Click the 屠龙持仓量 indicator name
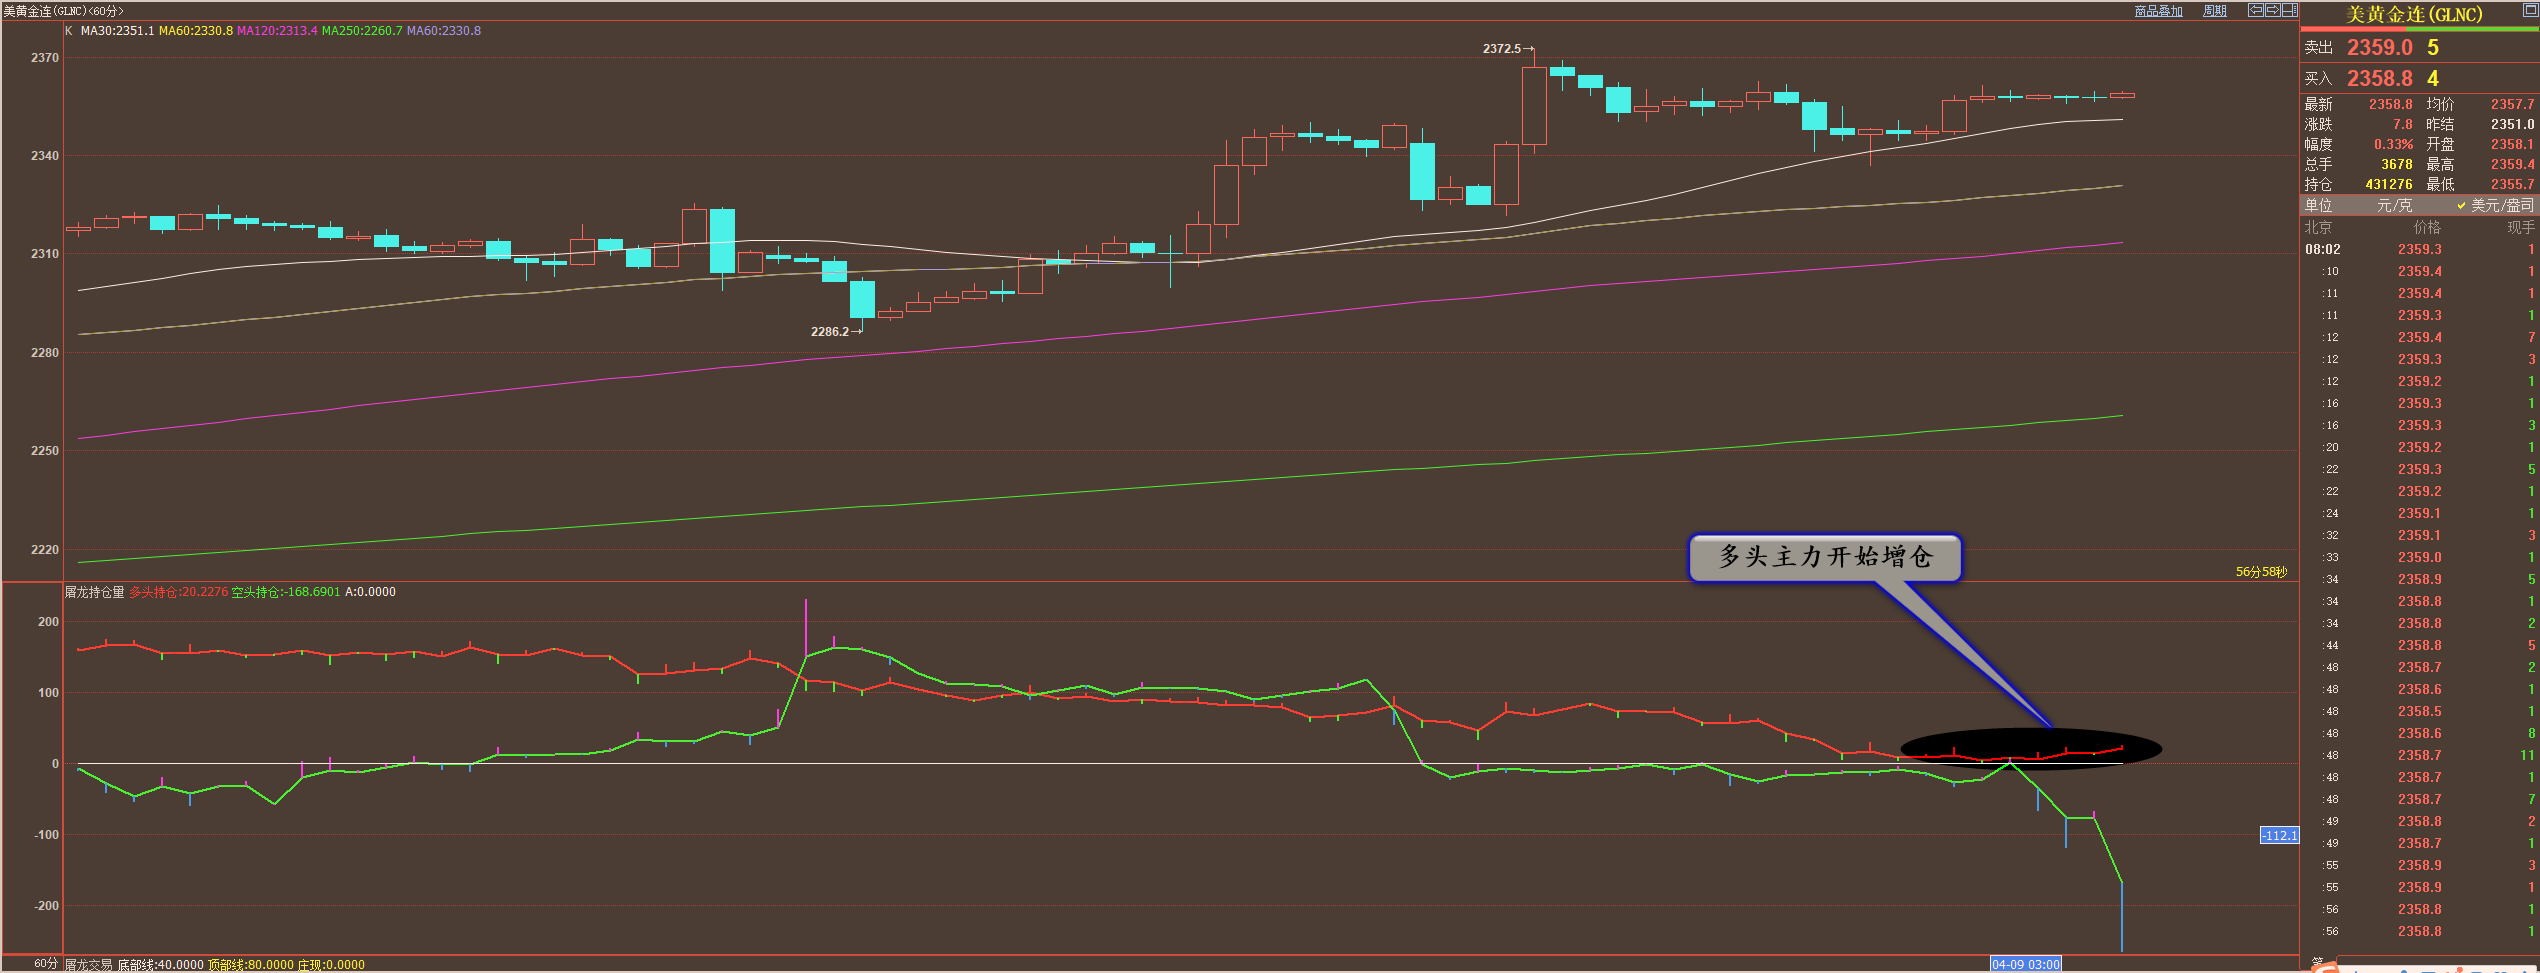 (x=95, y=592)
